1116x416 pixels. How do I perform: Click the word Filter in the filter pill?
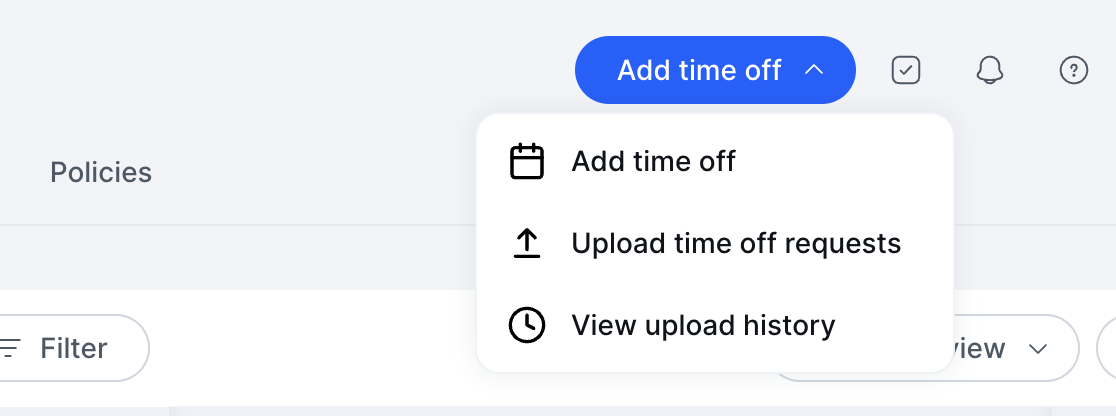[x=73, y=348]
